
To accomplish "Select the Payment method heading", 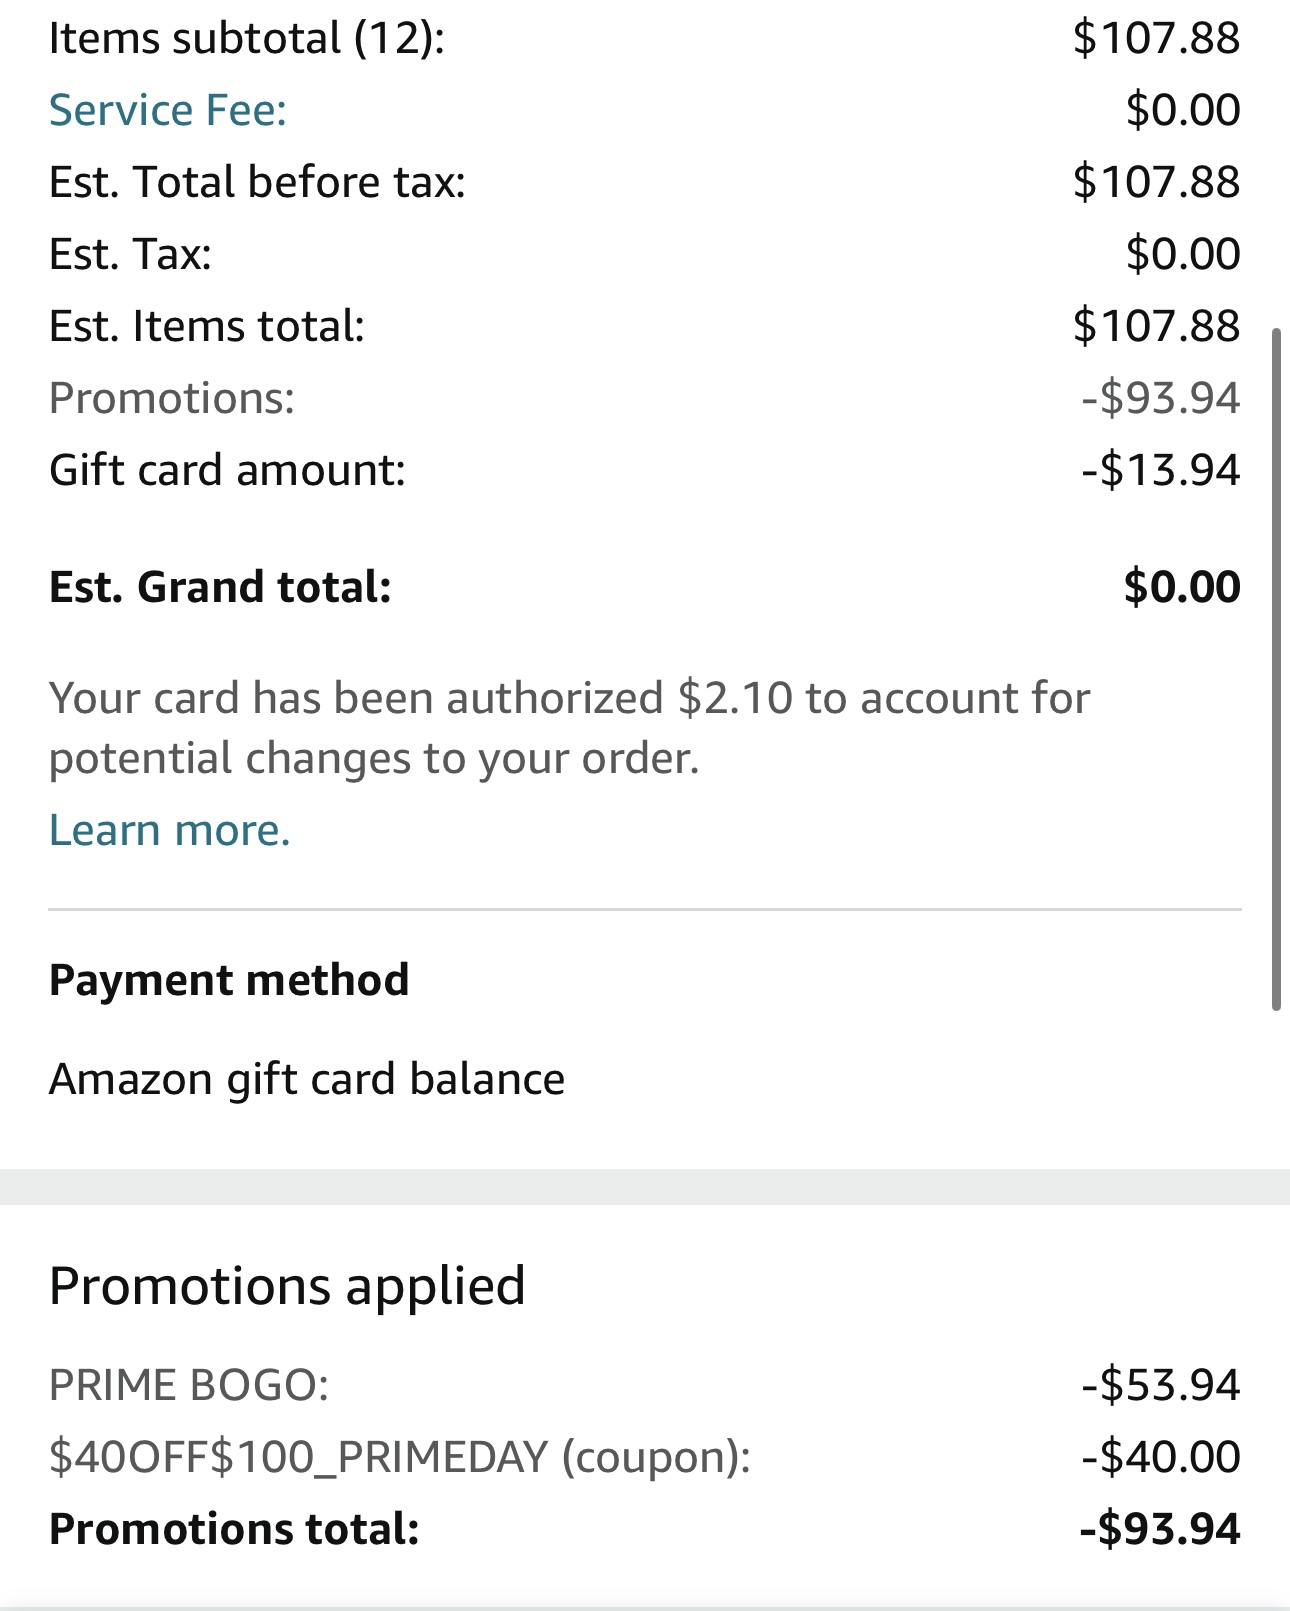I will pos(229,980).
